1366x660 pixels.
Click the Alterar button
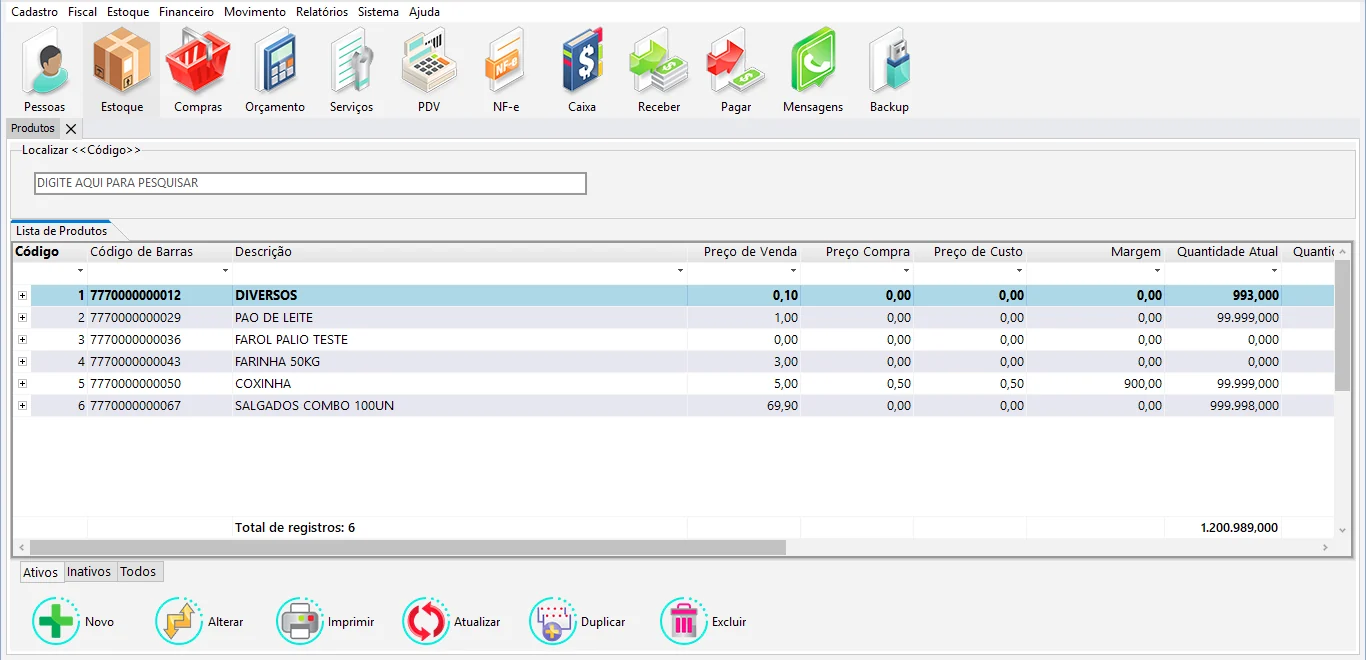click(200, 622)
